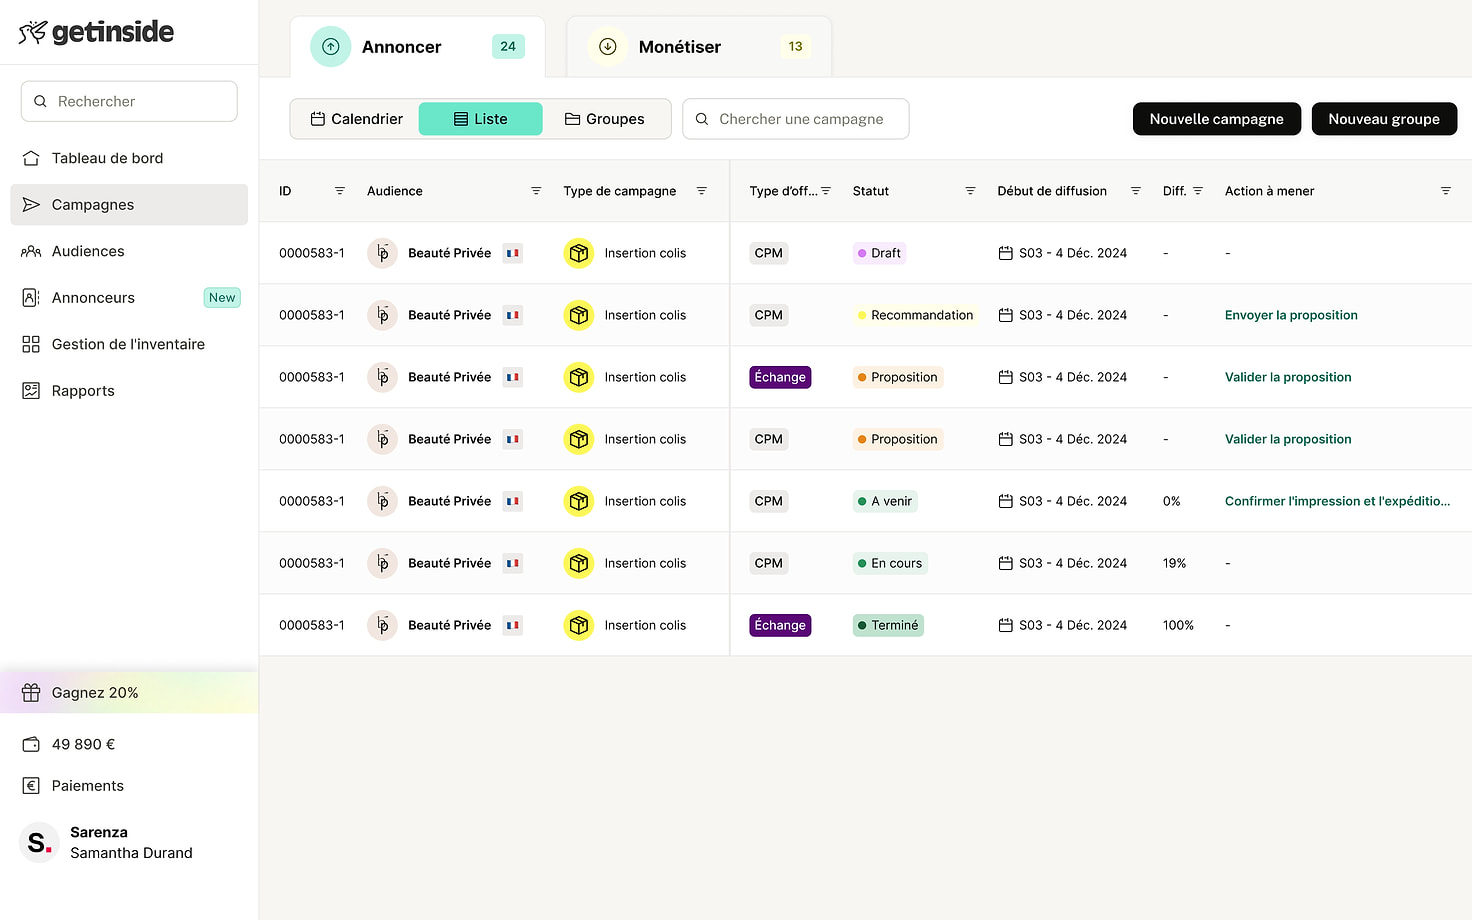Open the Statut column filter
This screenshot has width=1472, height=920.
coord(970,191)
